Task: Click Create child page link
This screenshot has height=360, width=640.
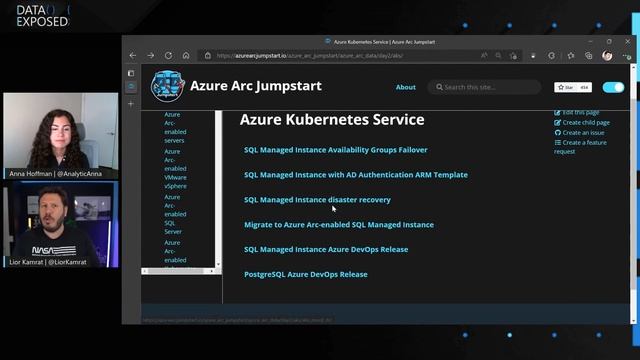Action: (x=582, y=122)
